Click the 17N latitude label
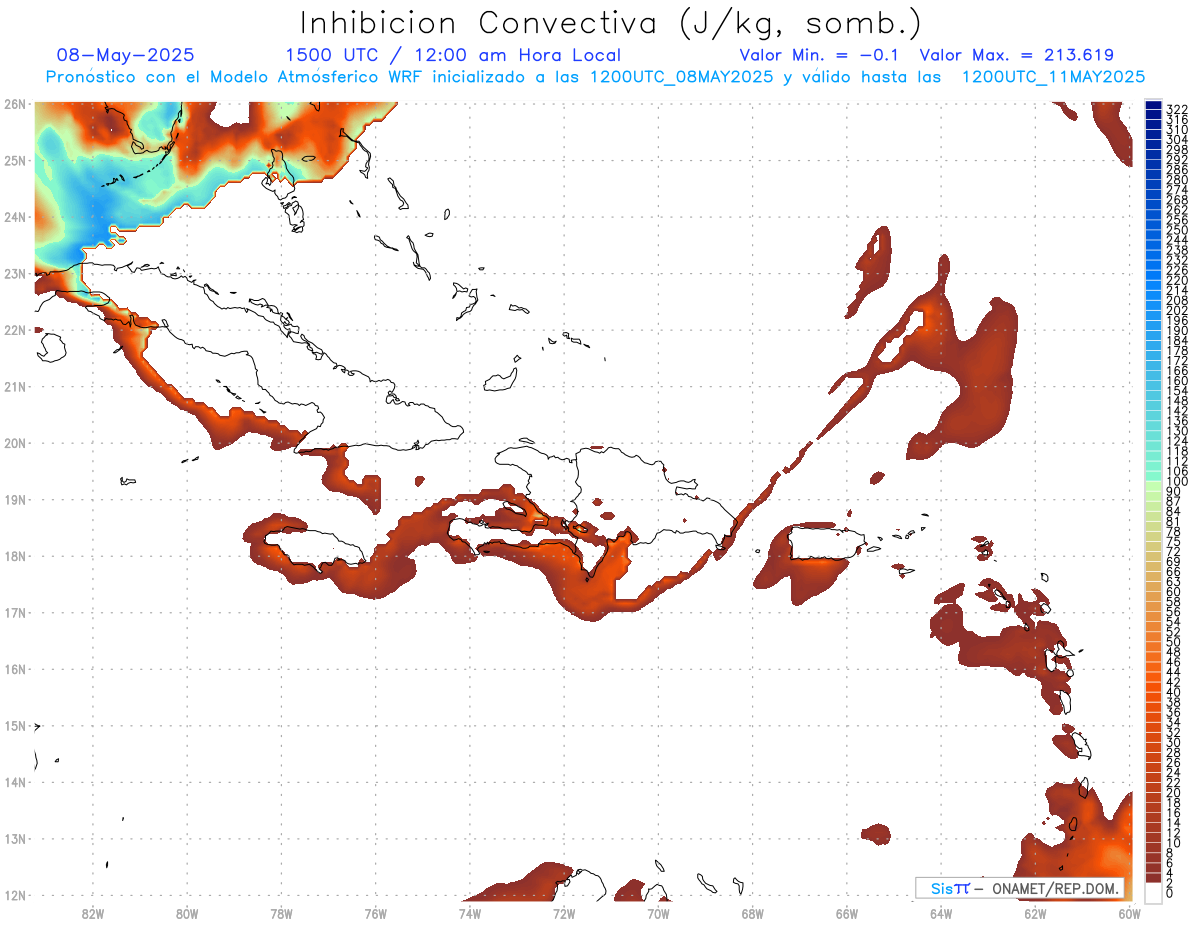Screen dimensions: 1200x927 [14, 612]
